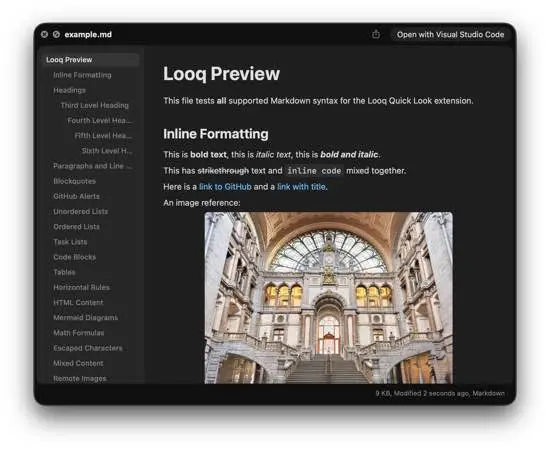Viewport: 550px width, 450px height.
Task: Click the file info text in status bar
Action: tap(440, 393)
